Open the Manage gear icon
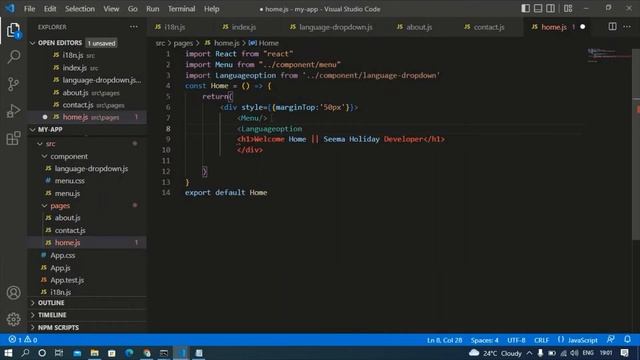This screenshot has width=640, height=360. pyautogui.click(x=13, y=319)
